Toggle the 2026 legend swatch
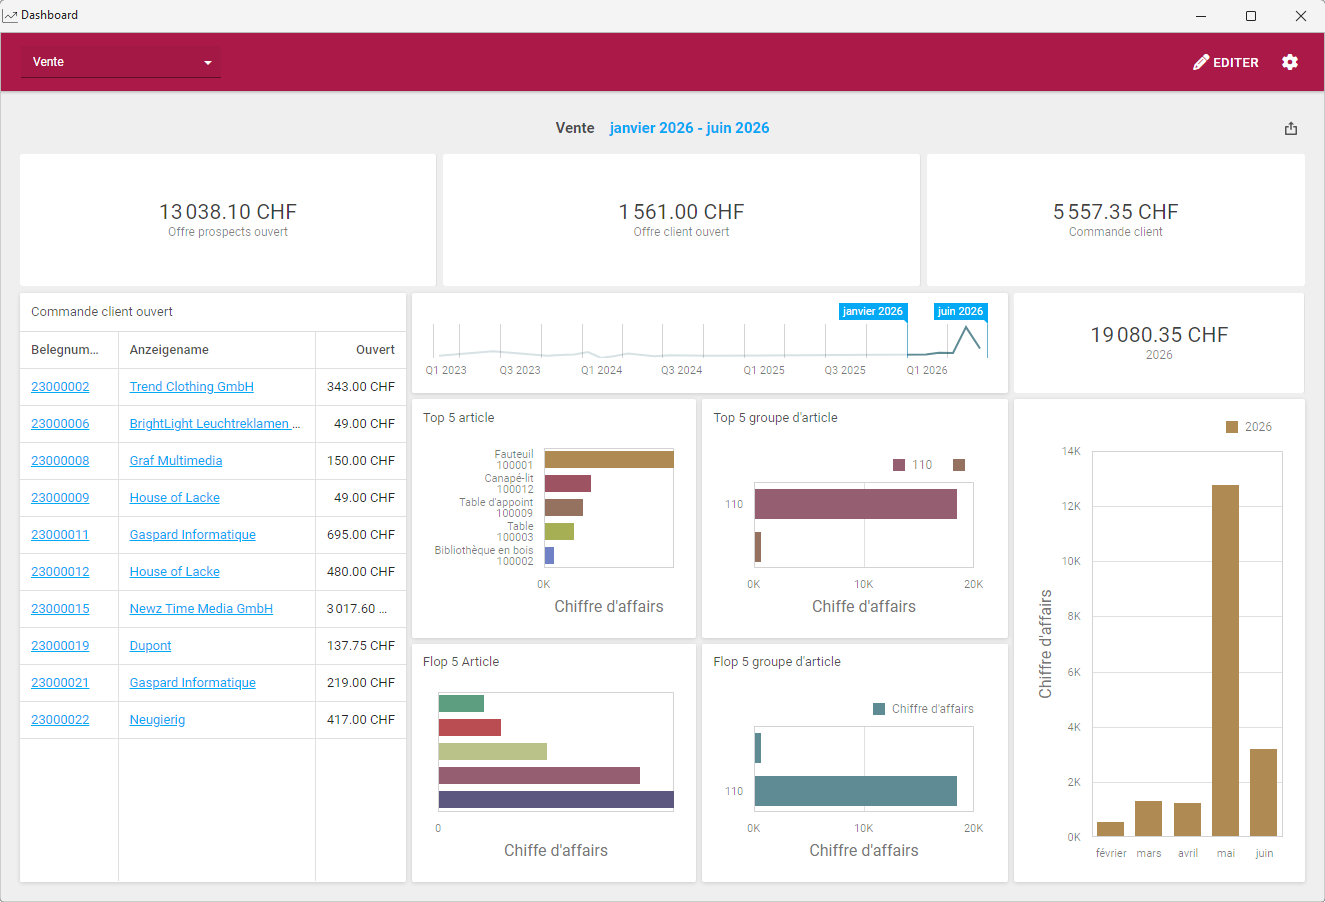Image resolution: width=1325 pixels, height=902 pixels. point(1232,427)
